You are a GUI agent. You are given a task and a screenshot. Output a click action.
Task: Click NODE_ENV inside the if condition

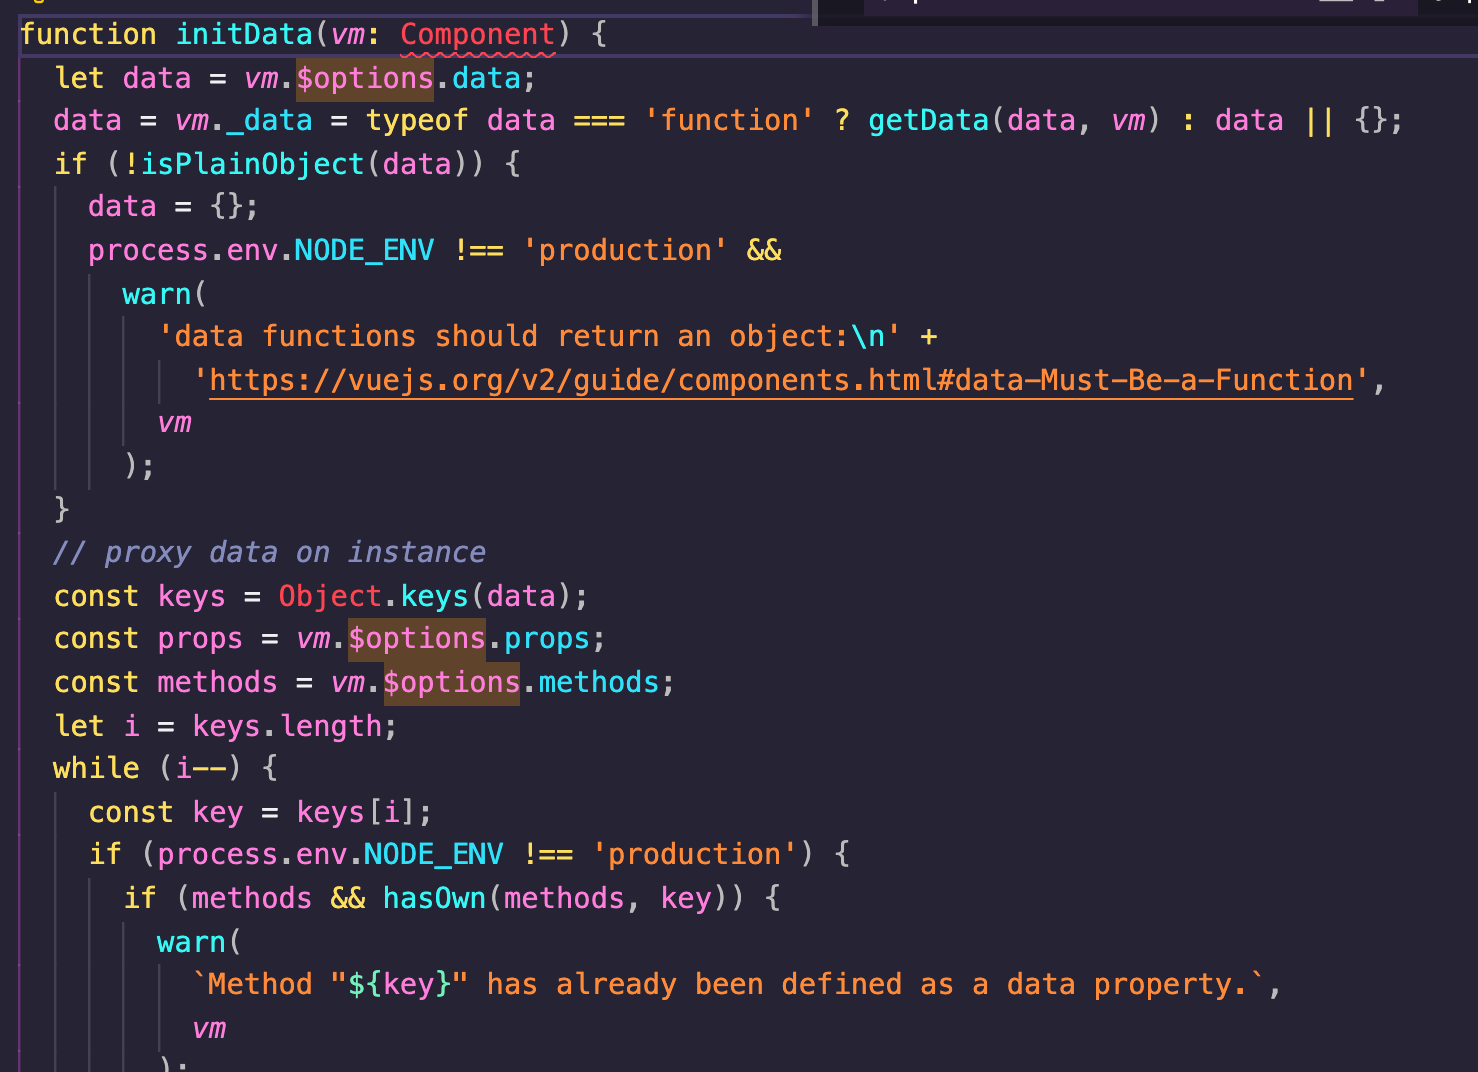tap(433, 854)
